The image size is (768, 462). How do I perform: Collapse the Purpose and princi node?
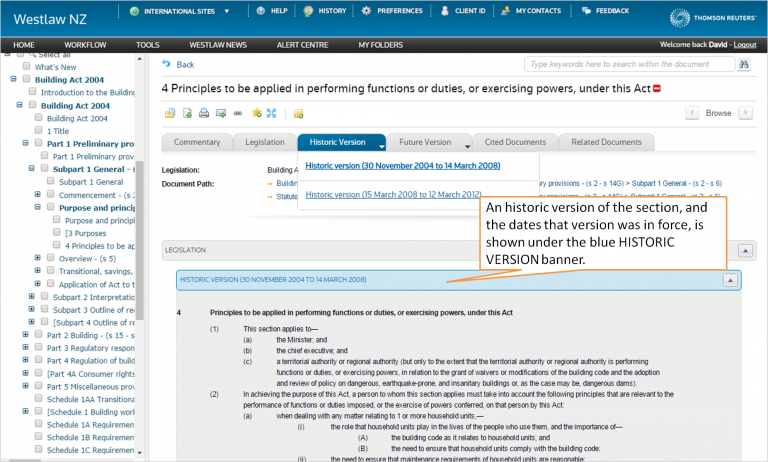tap(38, 207)
